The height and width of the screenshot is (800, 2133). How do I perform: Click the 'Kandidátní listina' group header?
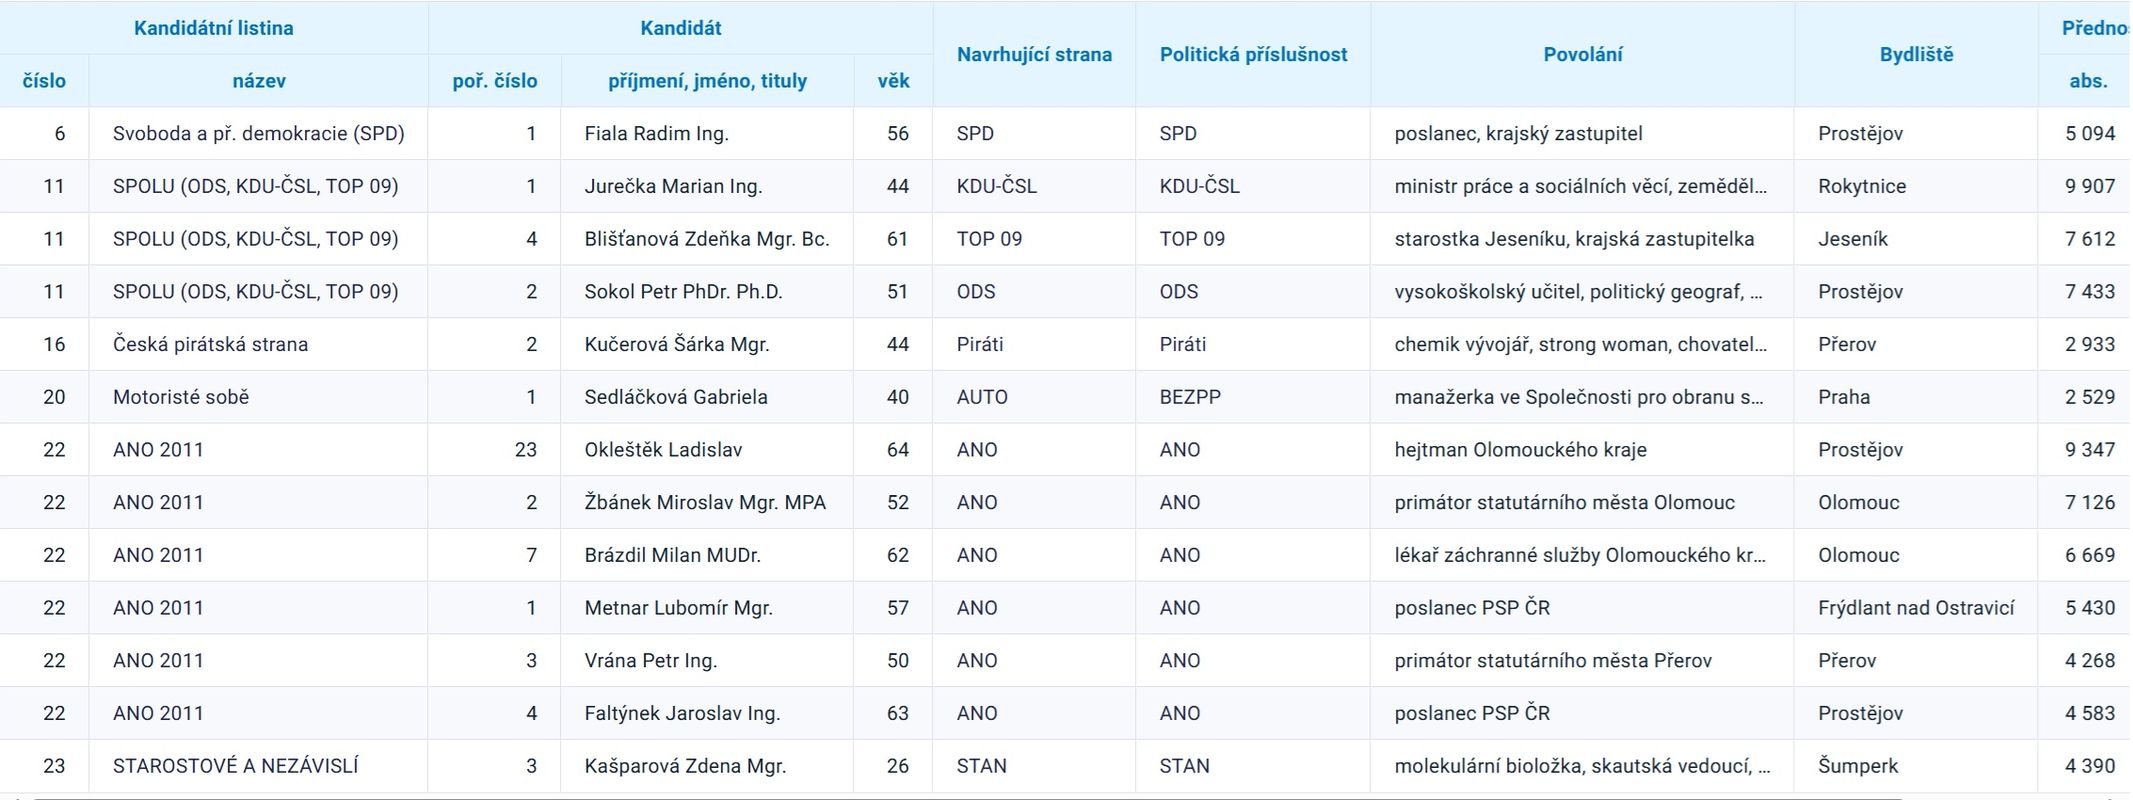point(213,28)
